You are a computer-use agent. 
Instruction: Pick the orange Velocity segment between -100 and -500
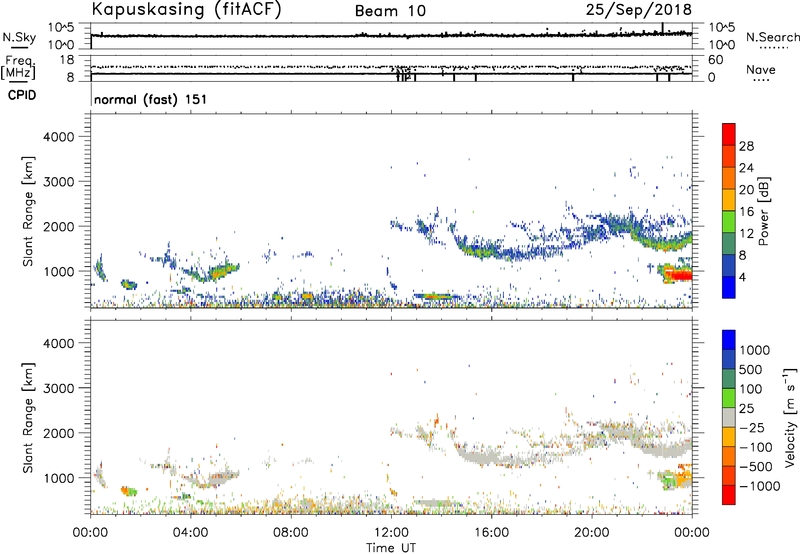coord(729,456)
